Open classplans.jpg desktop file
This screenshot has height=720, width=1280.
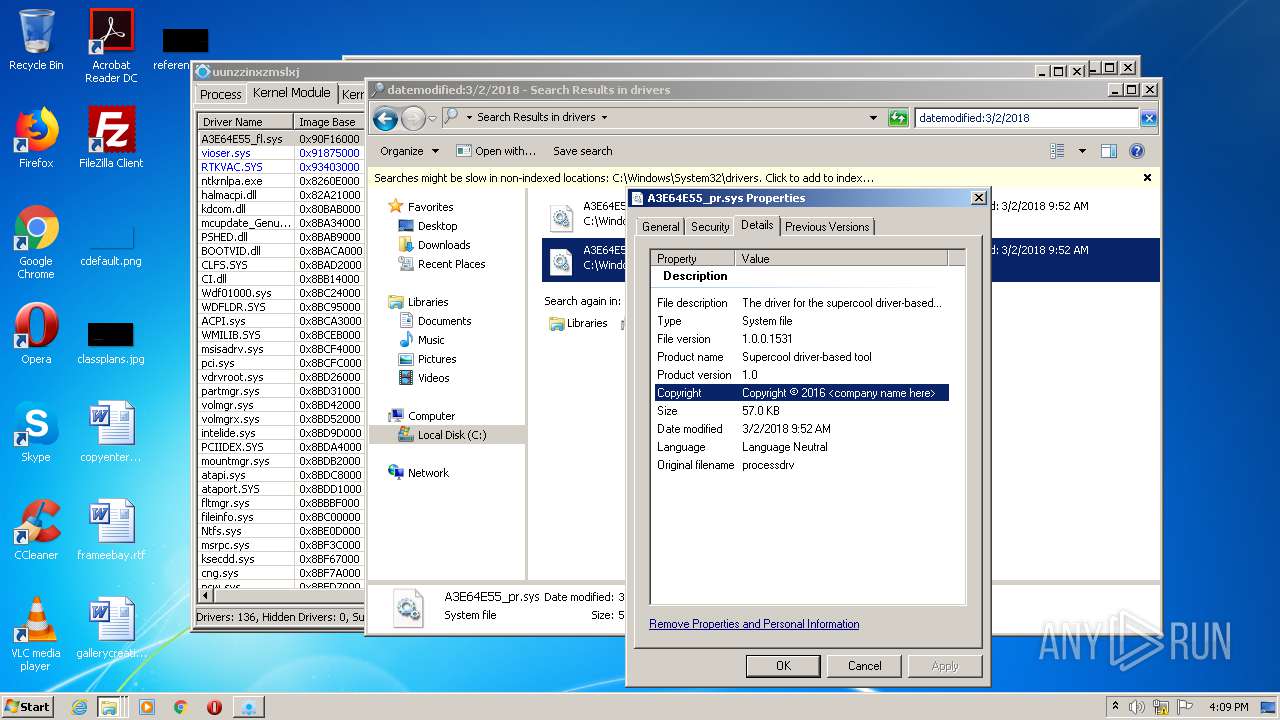coord(111,342)
